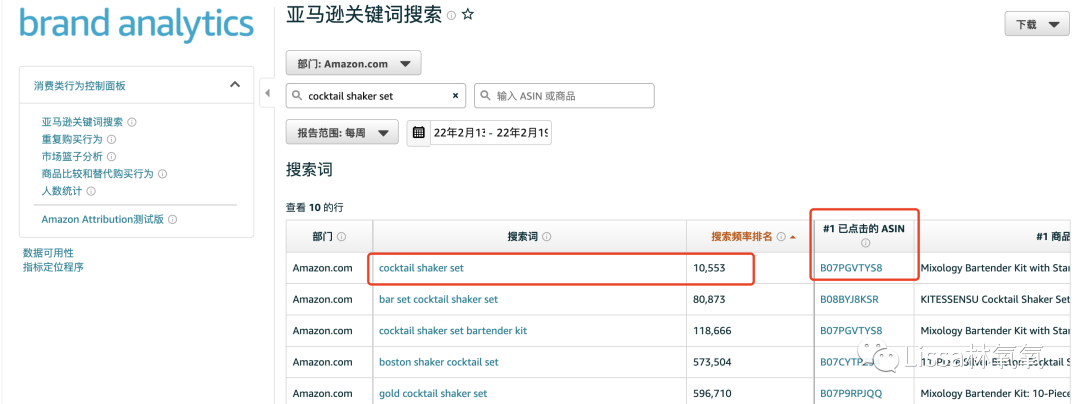Open ASIN B07P9RPJQQ link
Viewport: 1080px width, 404px height.
850,394
